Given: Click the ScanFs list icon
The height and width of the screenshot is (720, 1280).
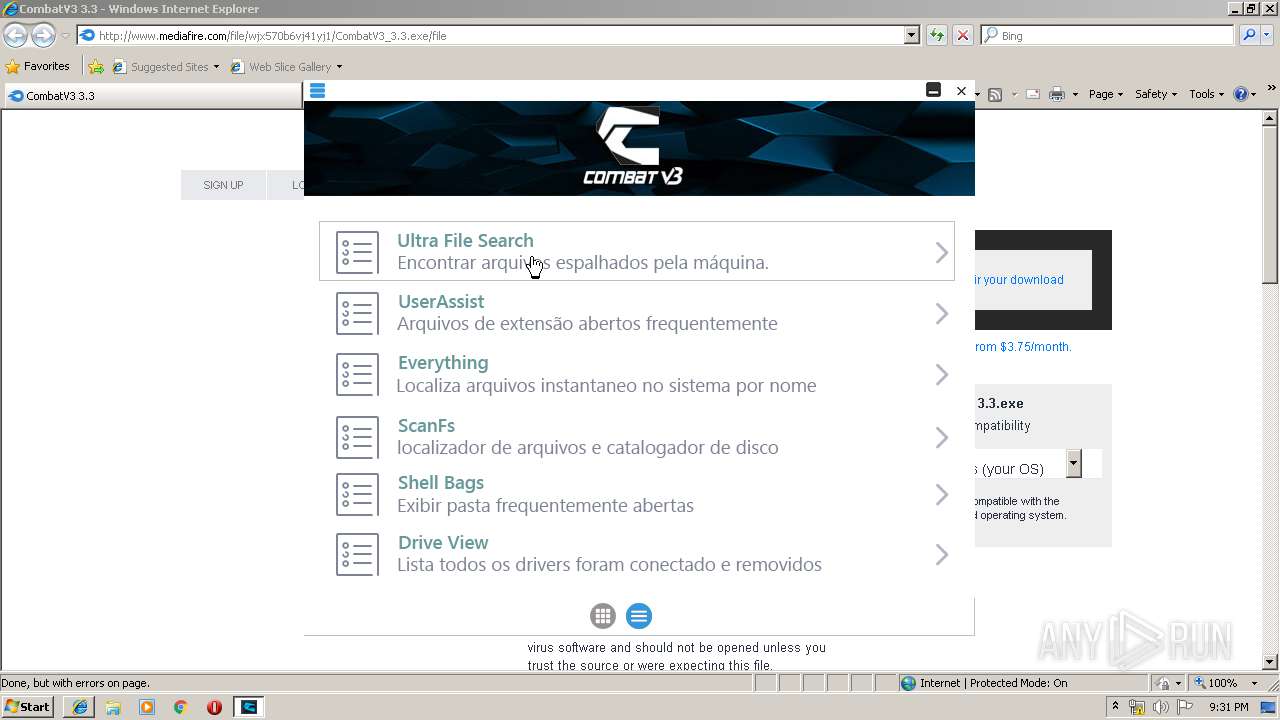Looking at the screenshot, I should (357, 438).
